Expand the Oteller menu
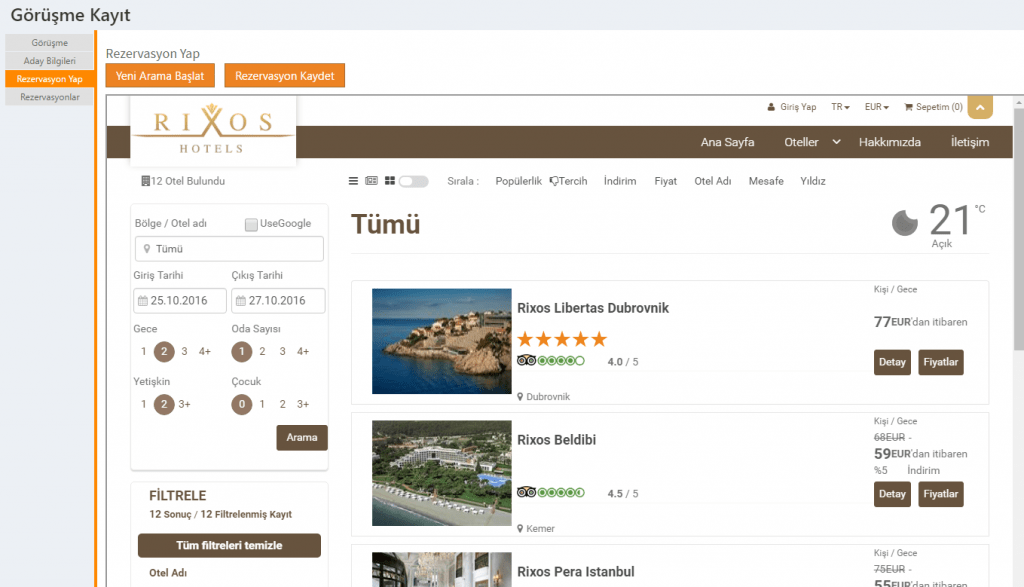The height and width of the screenshot is (587, 1024). [812, 142]
